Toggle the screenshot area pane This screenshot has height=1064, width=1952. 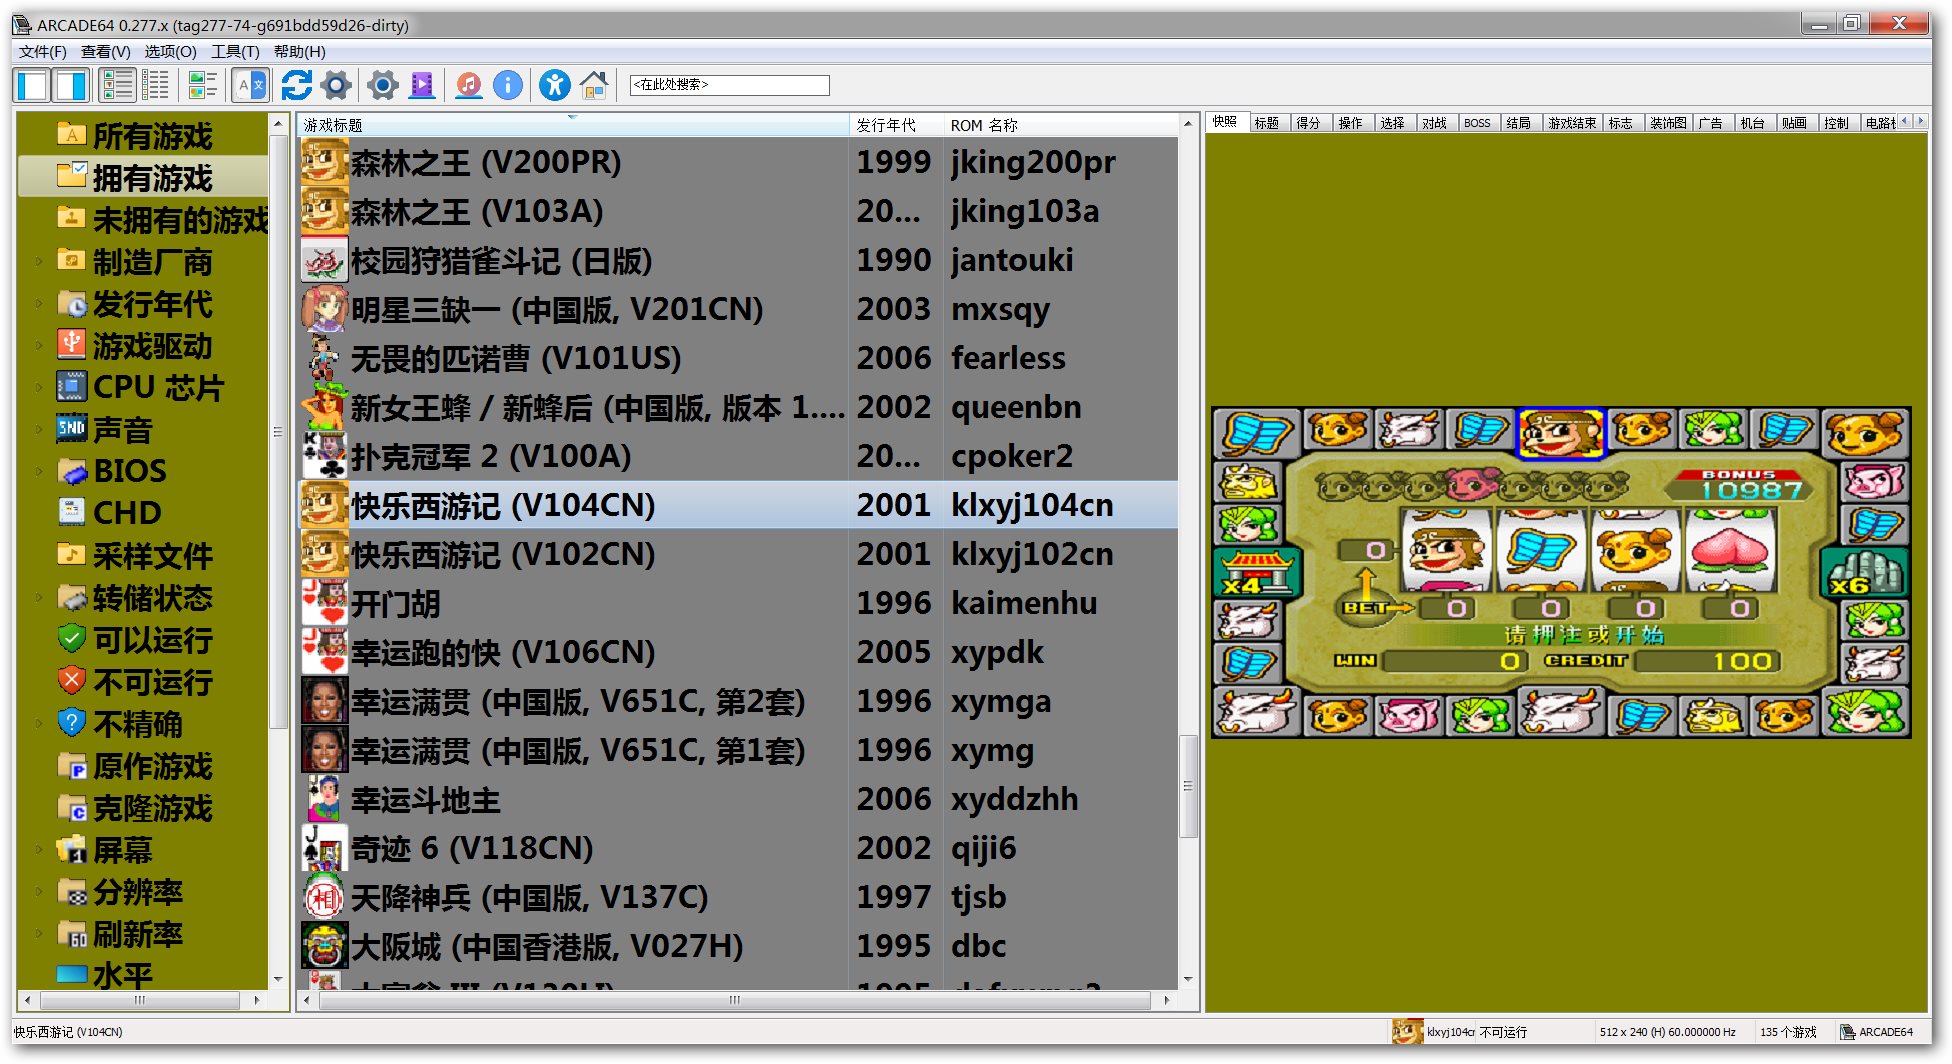70,86
